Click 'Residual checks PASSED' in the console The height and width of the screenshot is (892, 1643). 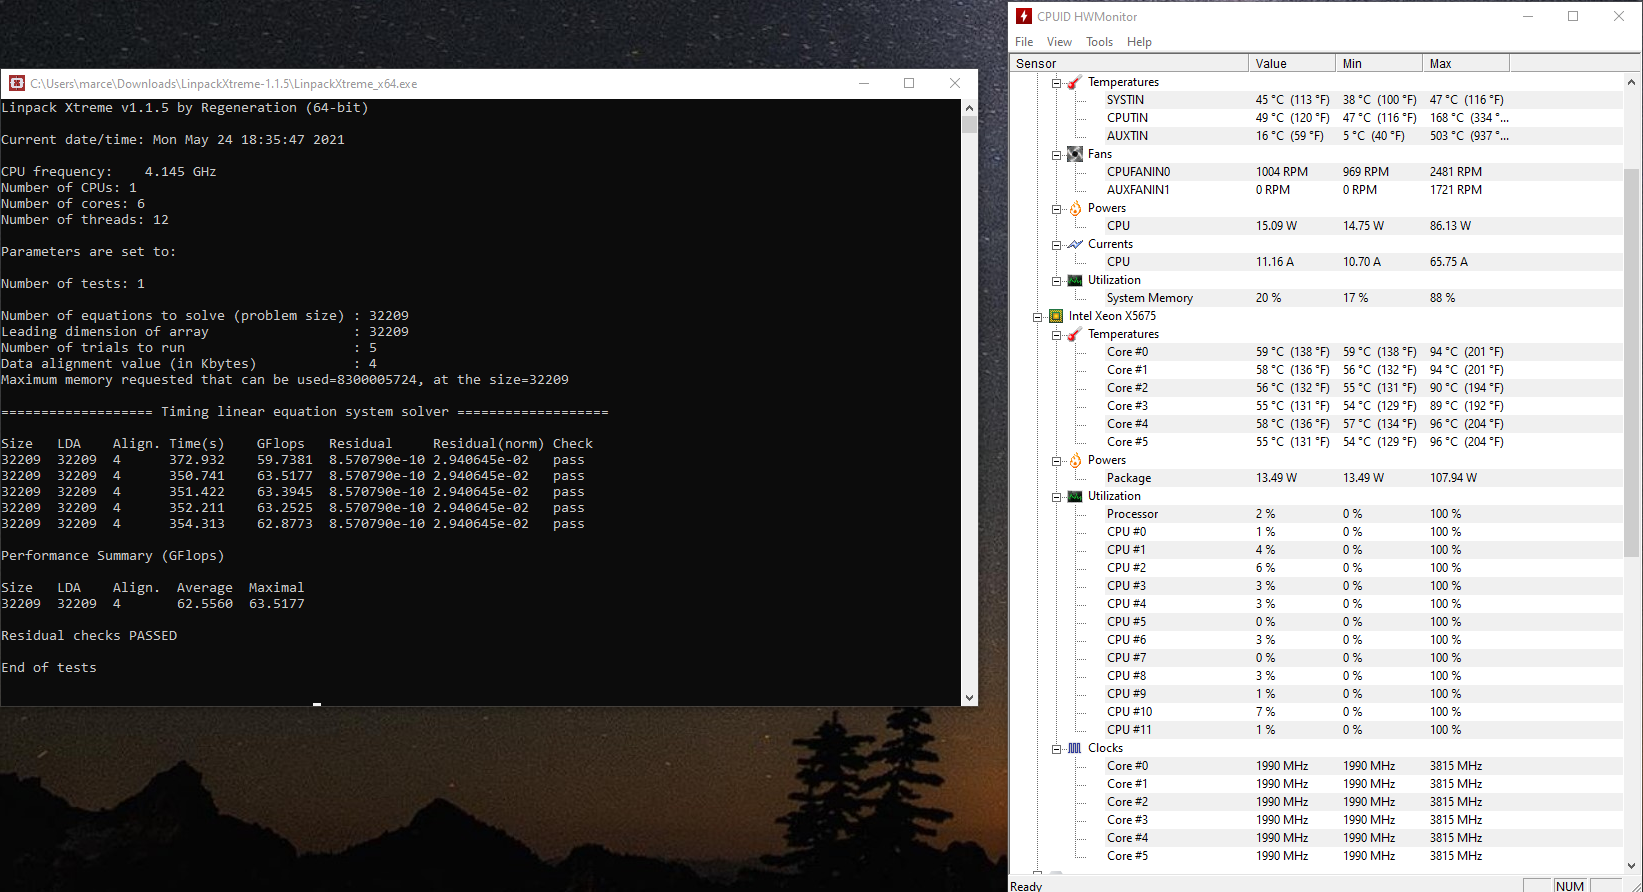tap(89, 636)
